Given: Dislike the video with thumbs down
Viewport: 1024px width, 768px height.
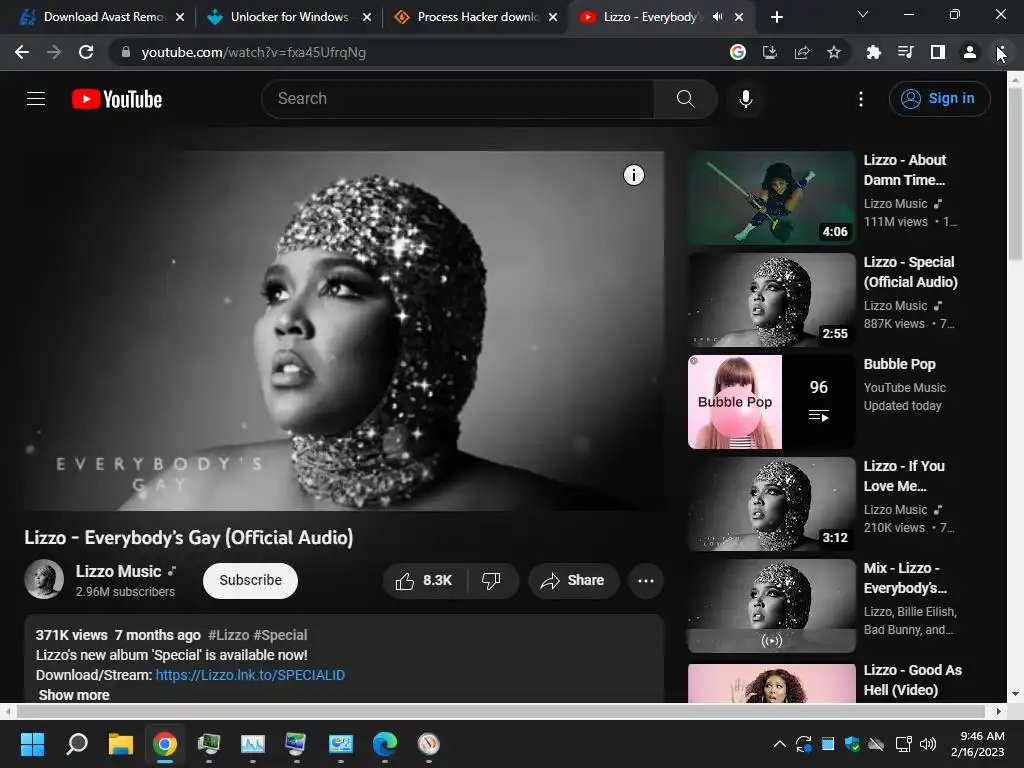Looking at the screenshot, I should click(x=491, y=581).
